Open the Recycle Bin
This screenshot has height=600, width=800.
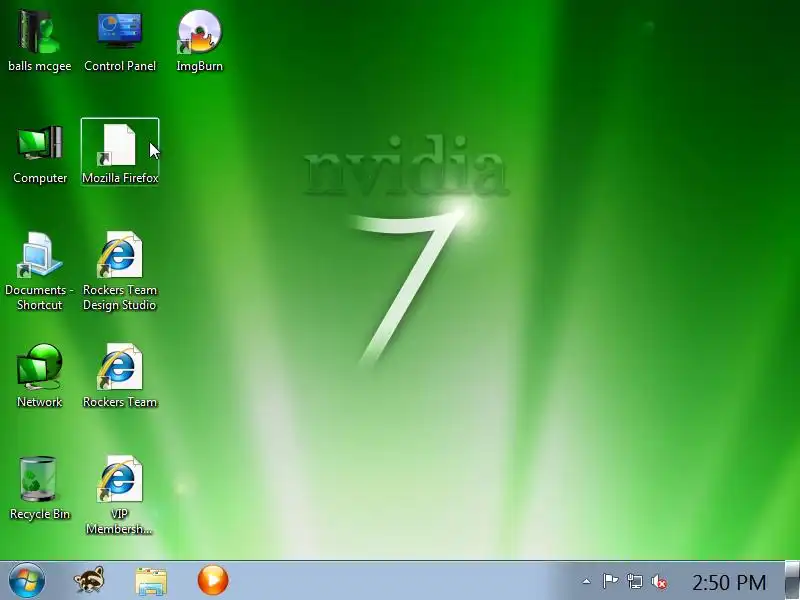pyautogui.click(x=39, y=488)
